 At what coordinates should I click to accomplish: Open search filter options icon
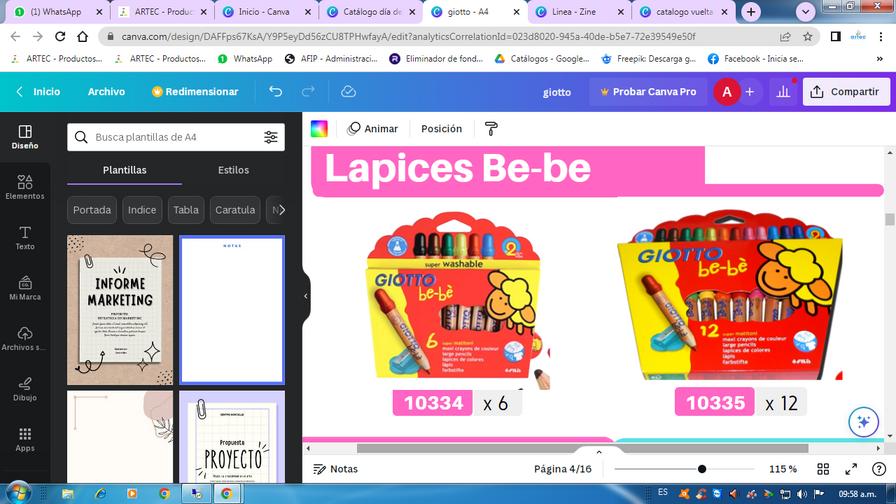[271, 137]
